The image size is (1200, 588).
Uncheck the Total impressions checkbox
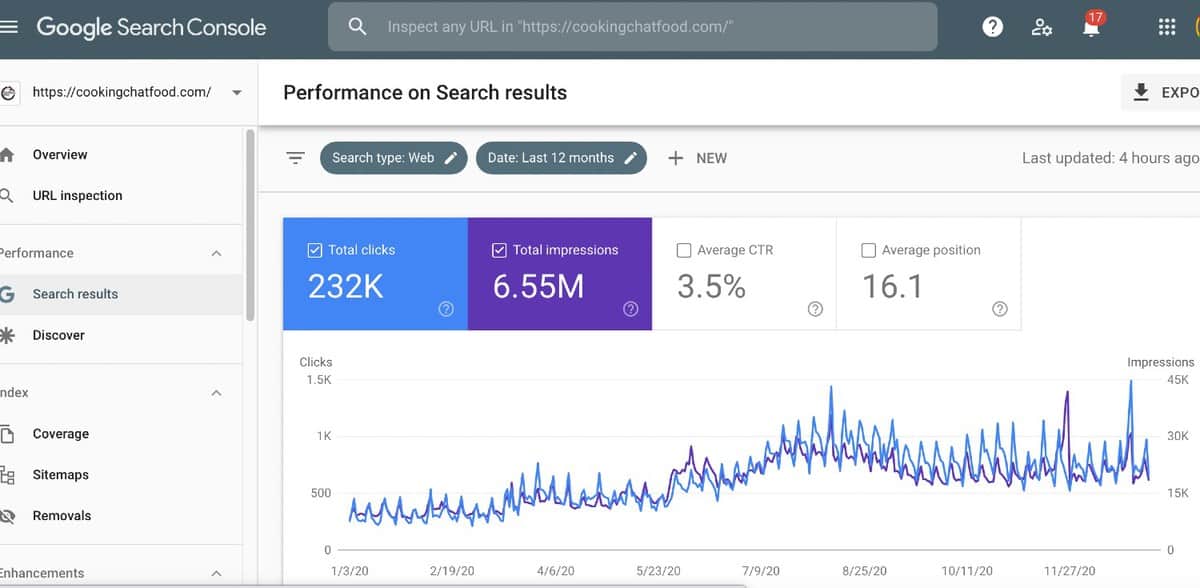coord(500,250)
